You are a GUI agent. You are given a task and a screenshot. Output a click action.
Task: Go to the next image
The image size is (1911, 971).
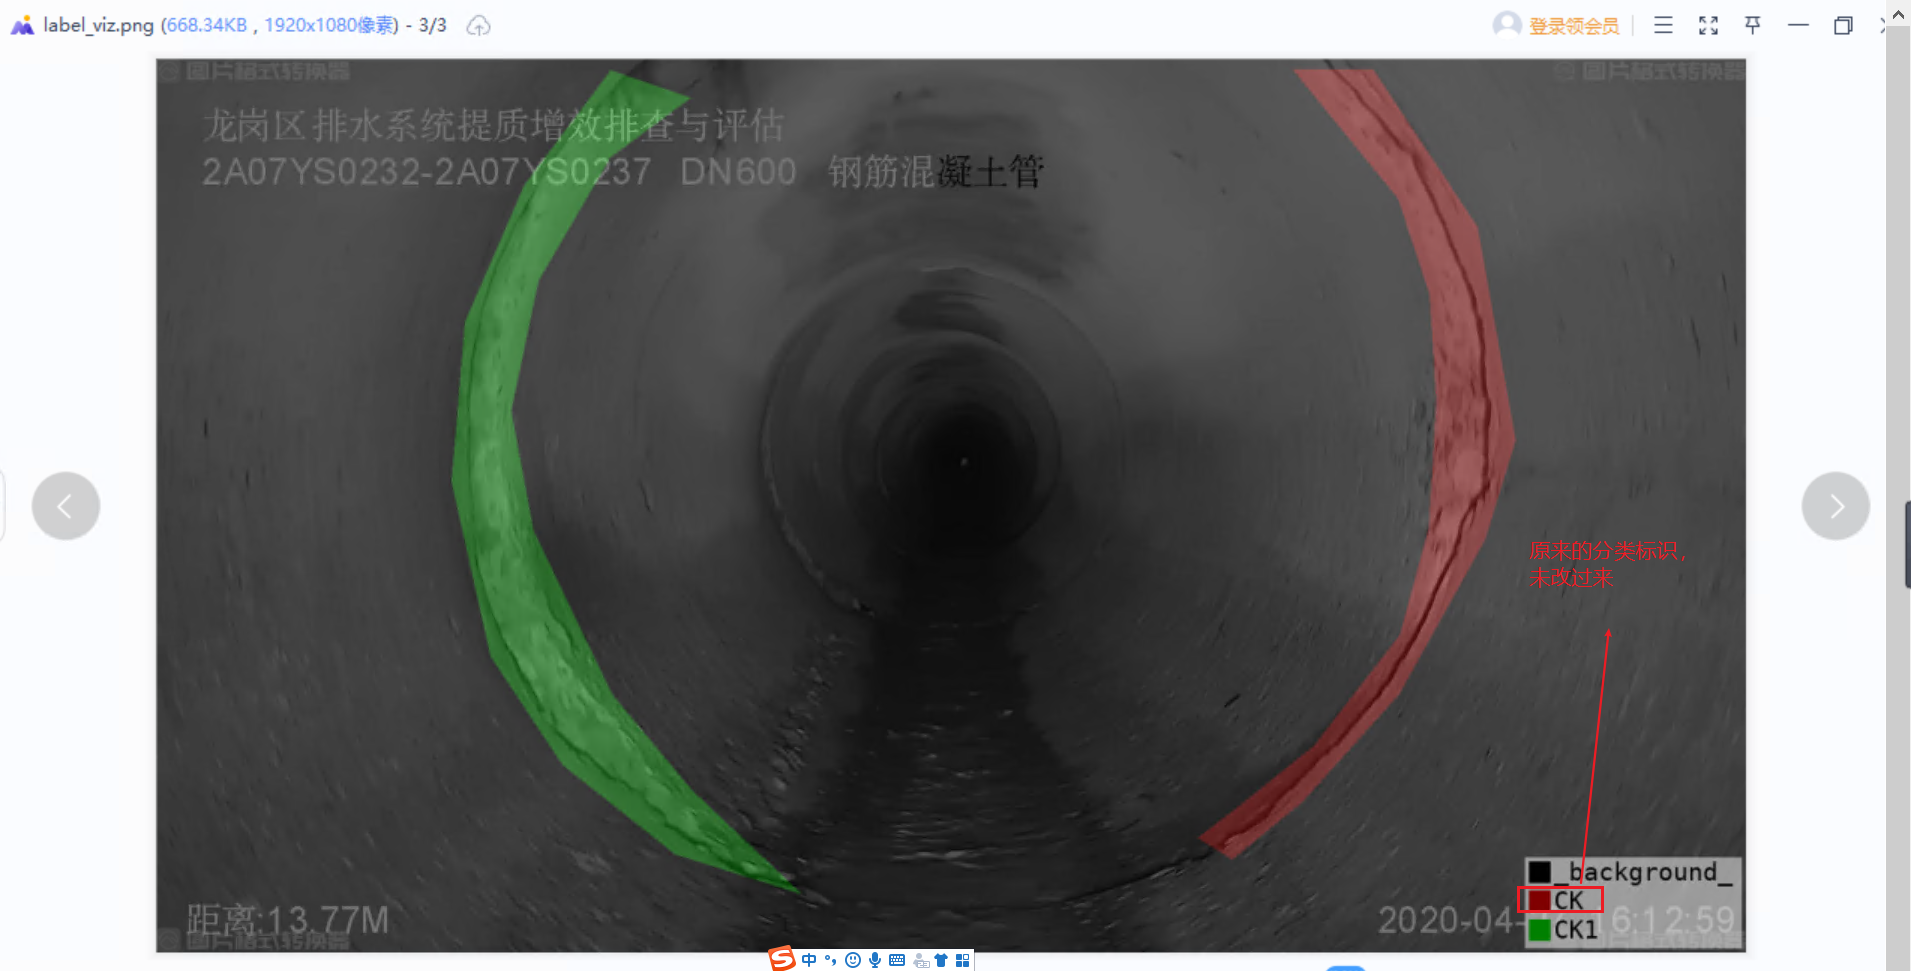(x=1835, y=505)
